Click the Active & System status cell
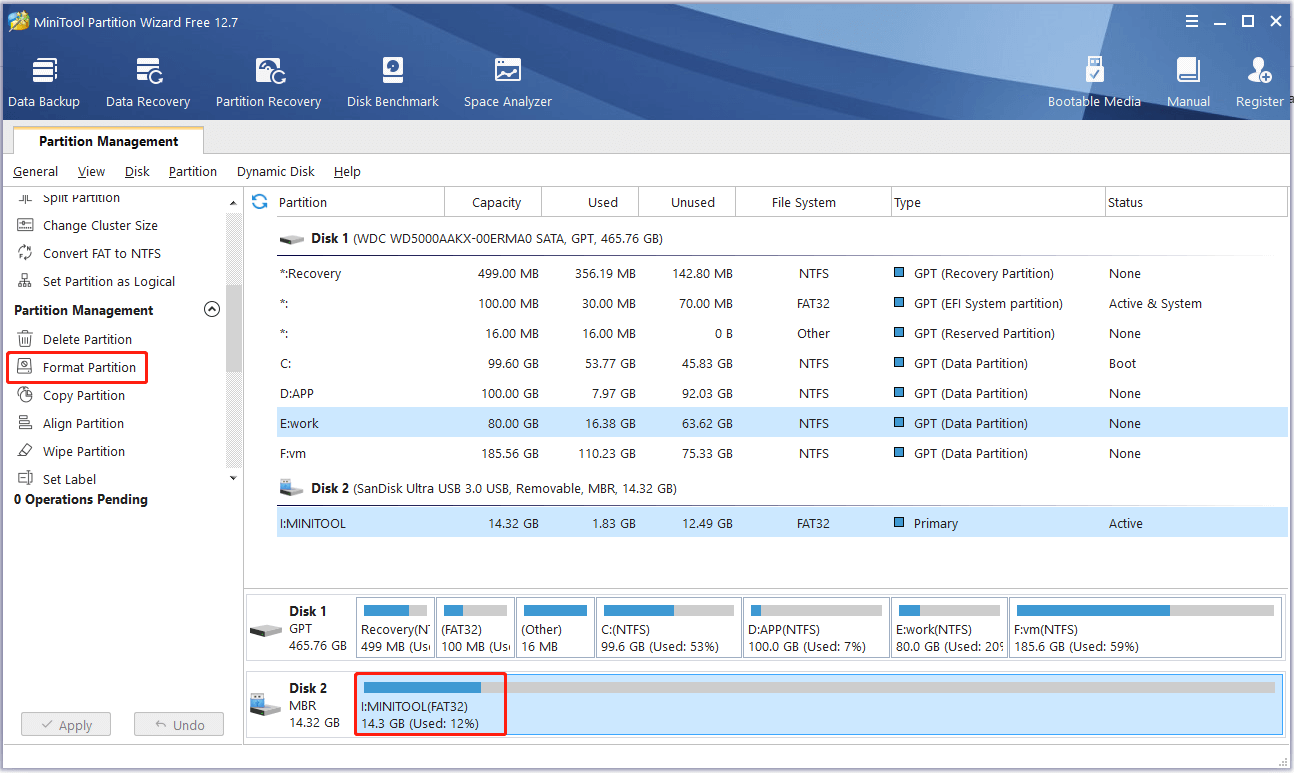This screenshot has height=773, width=1294. coord(1155,304)
